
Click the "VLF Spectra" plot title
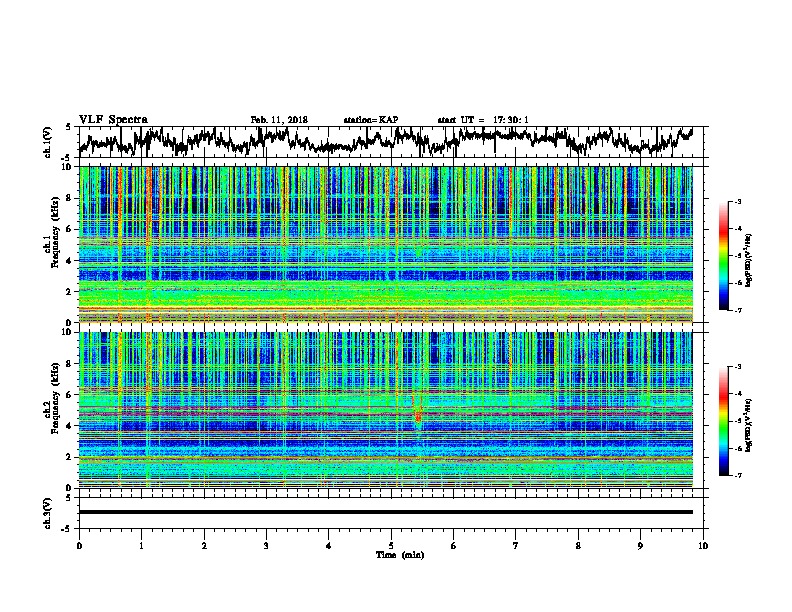[113, 120]
